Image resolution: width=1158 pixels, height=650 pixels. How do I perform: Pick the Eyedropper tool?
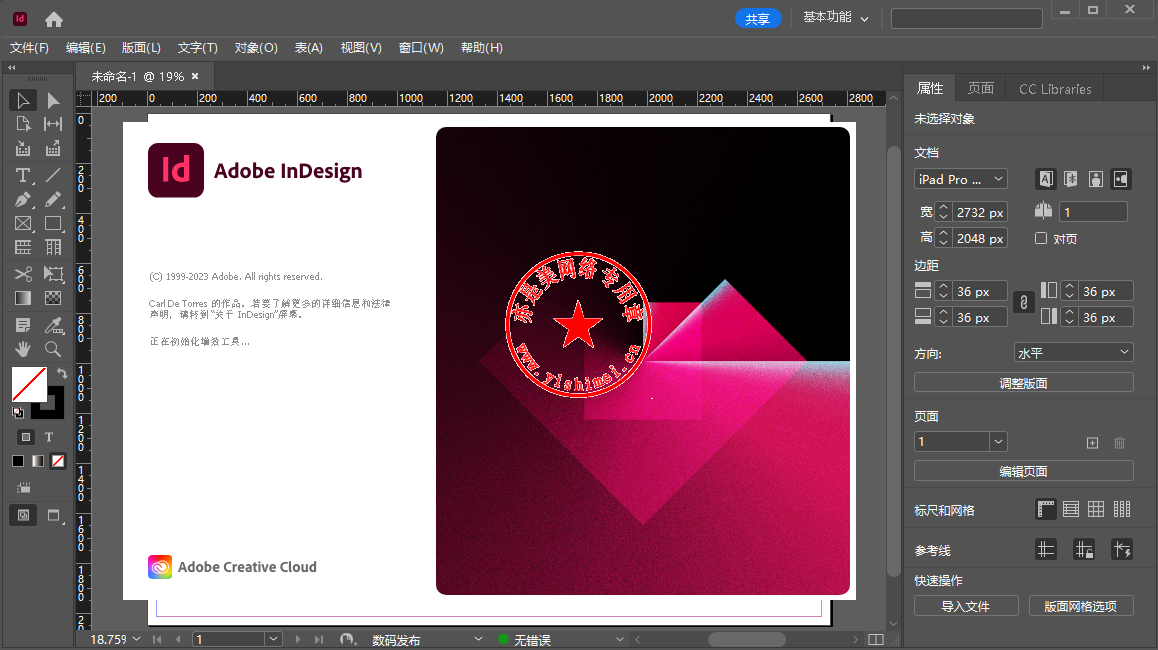click(52, 325)
